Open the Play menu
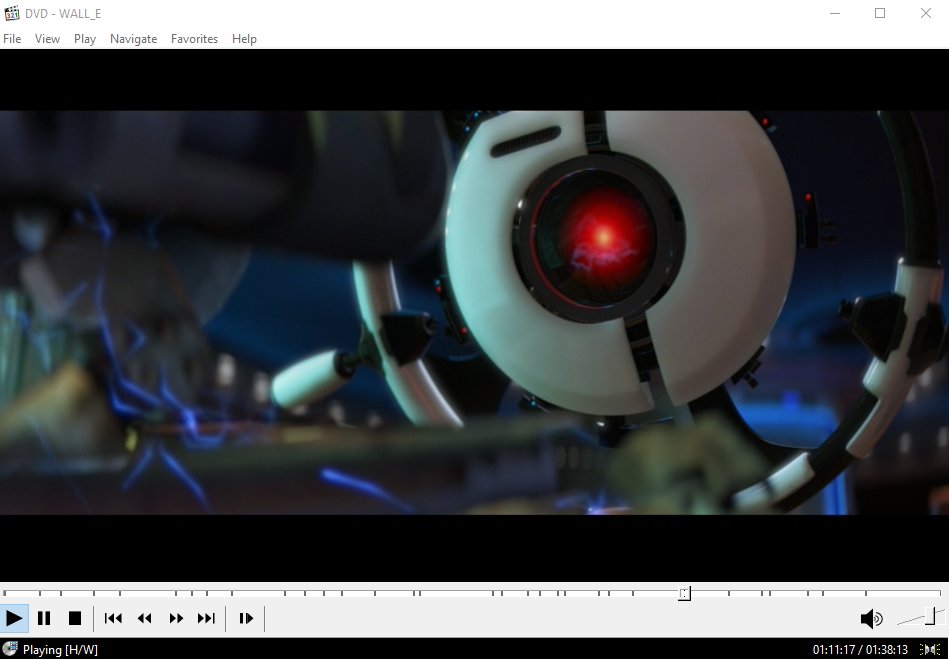Viewport: 949px width, 659px height. click(x=85, y=39)
